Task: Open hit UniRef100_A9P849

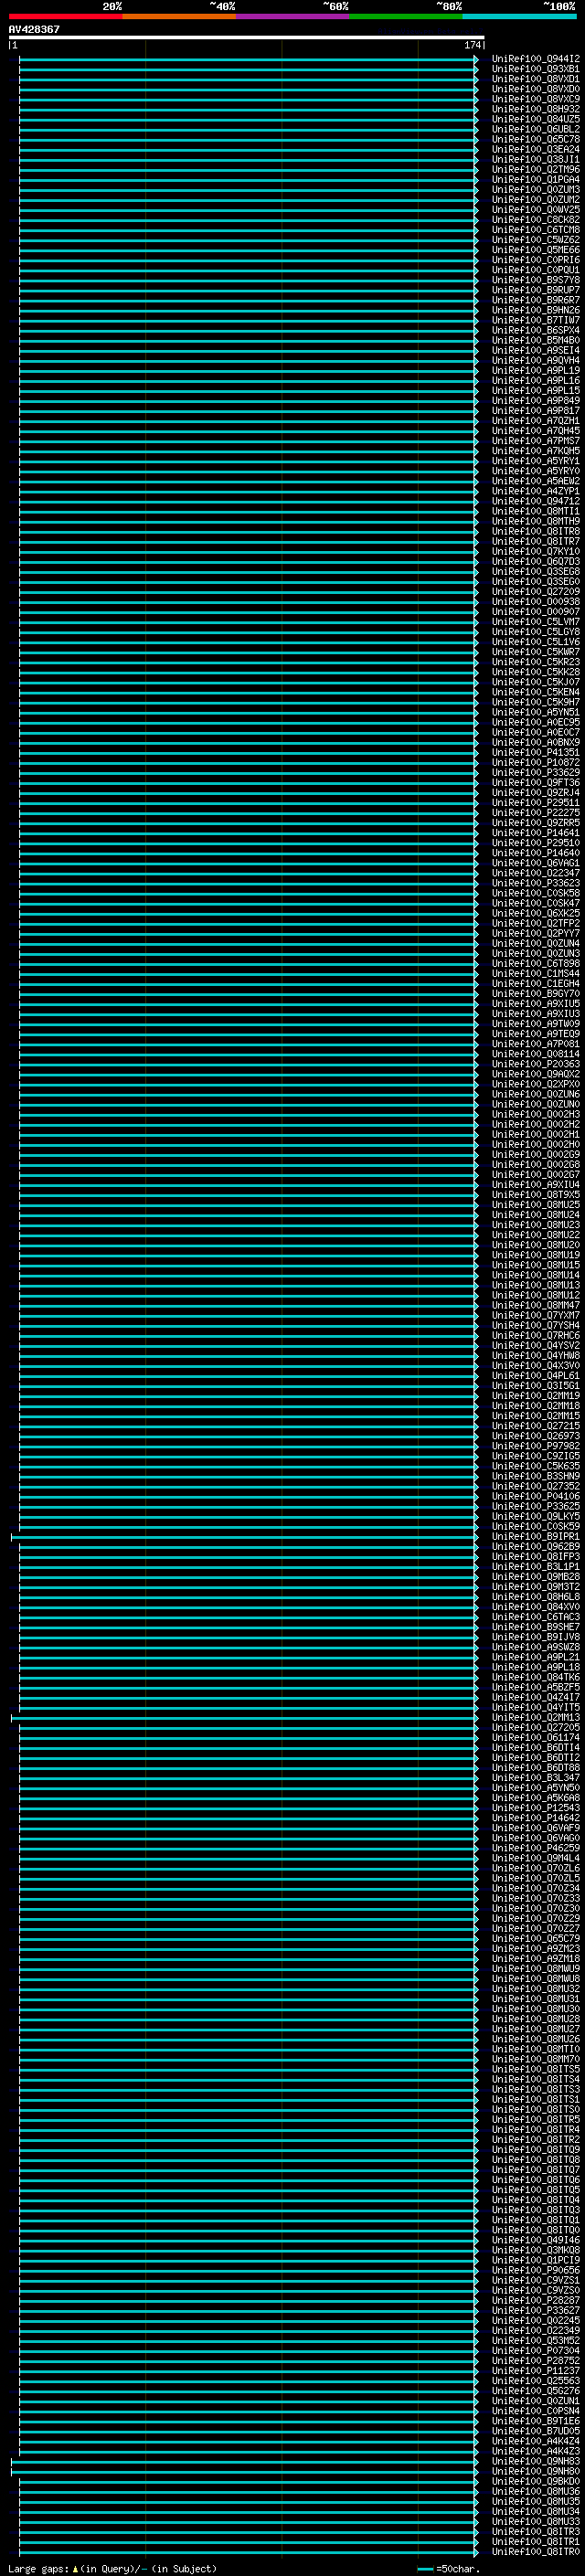Action: [536, 401]
